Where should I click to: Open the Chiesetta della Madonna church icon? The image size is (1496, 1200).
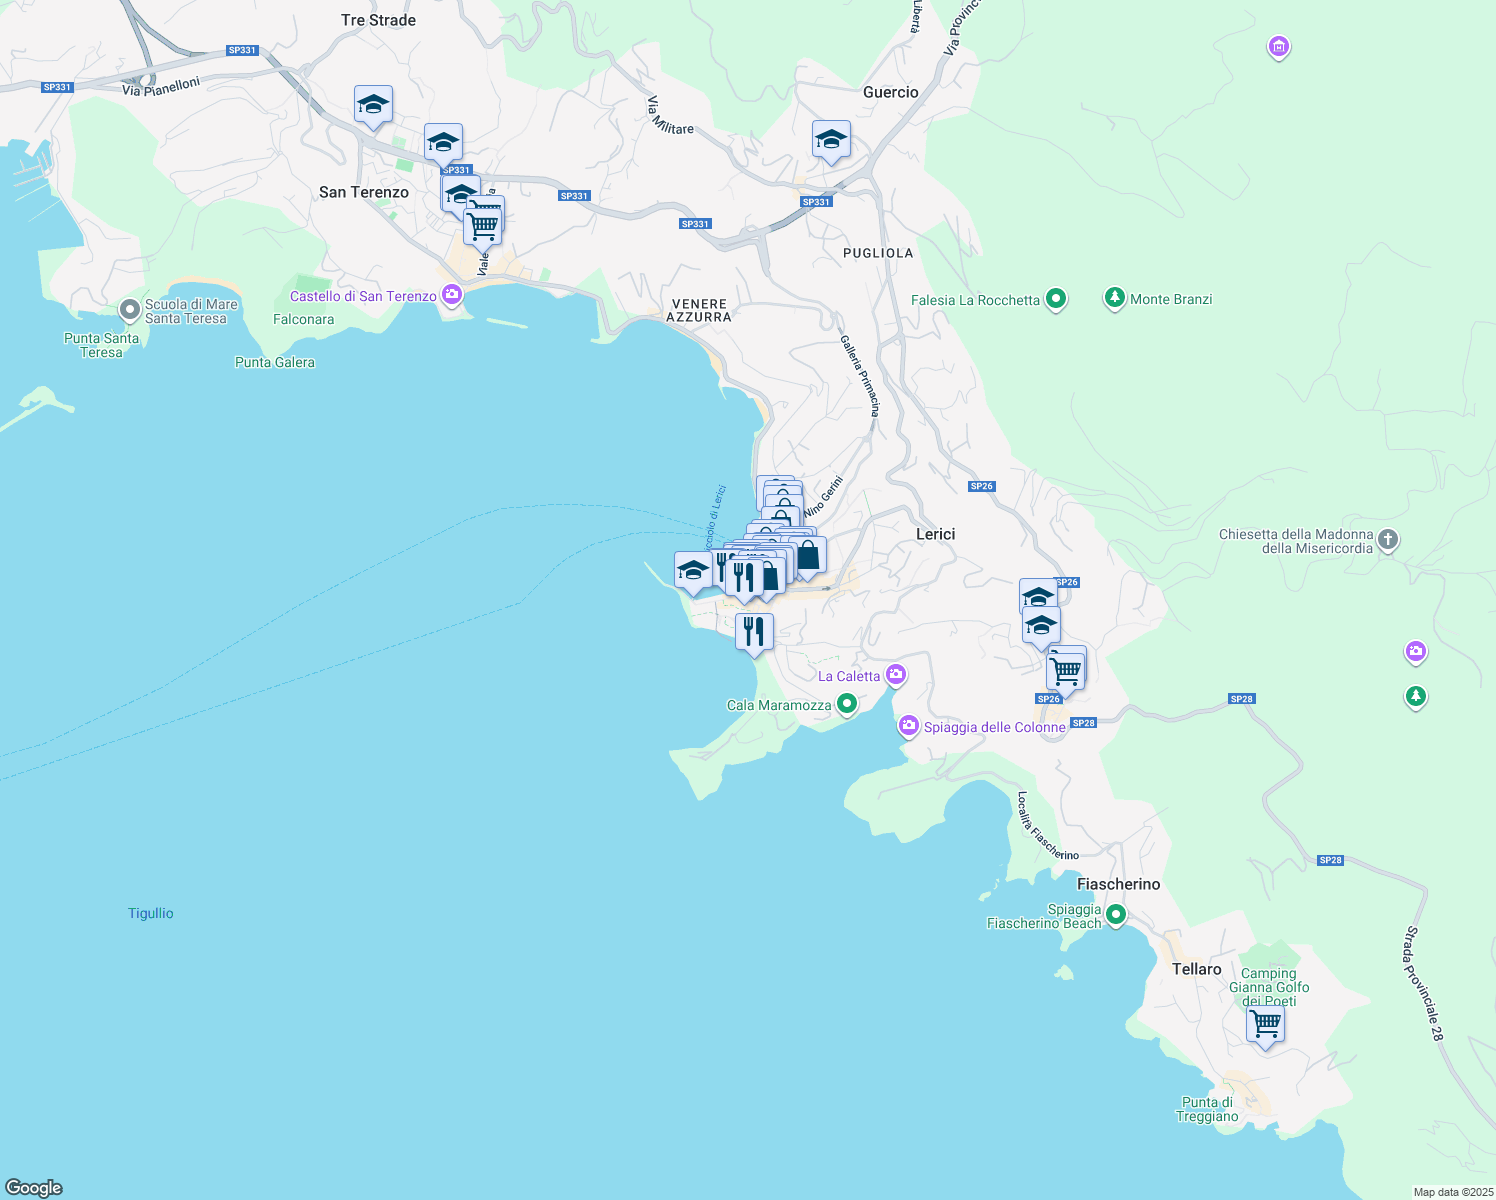[1387, 540]
